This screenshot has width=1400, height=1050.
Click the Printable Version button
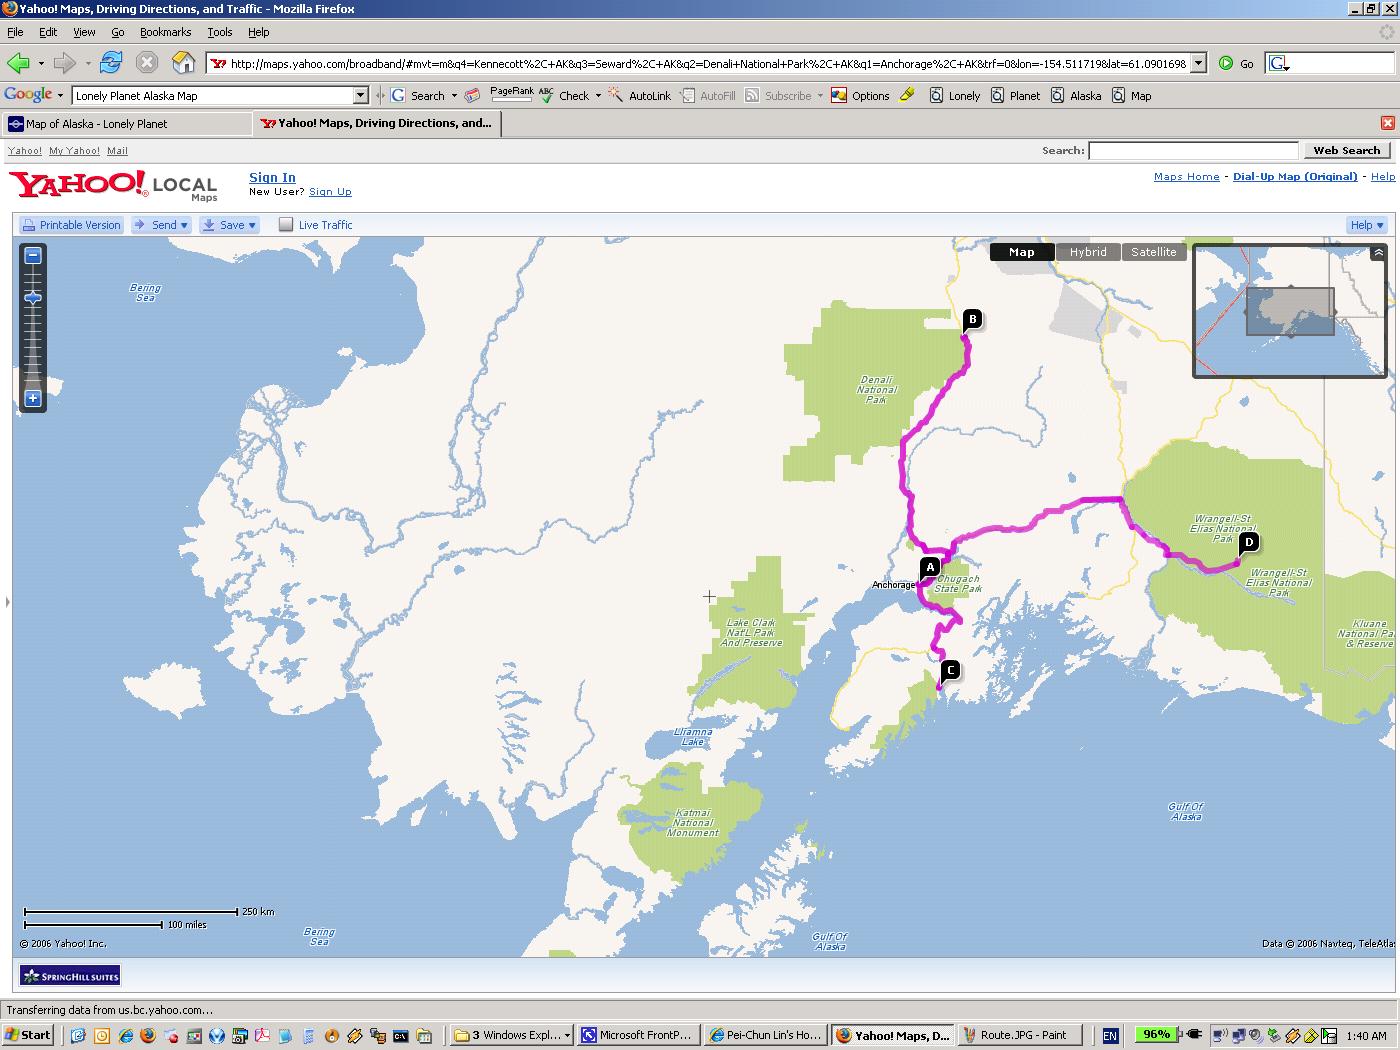tap(71, 225)
